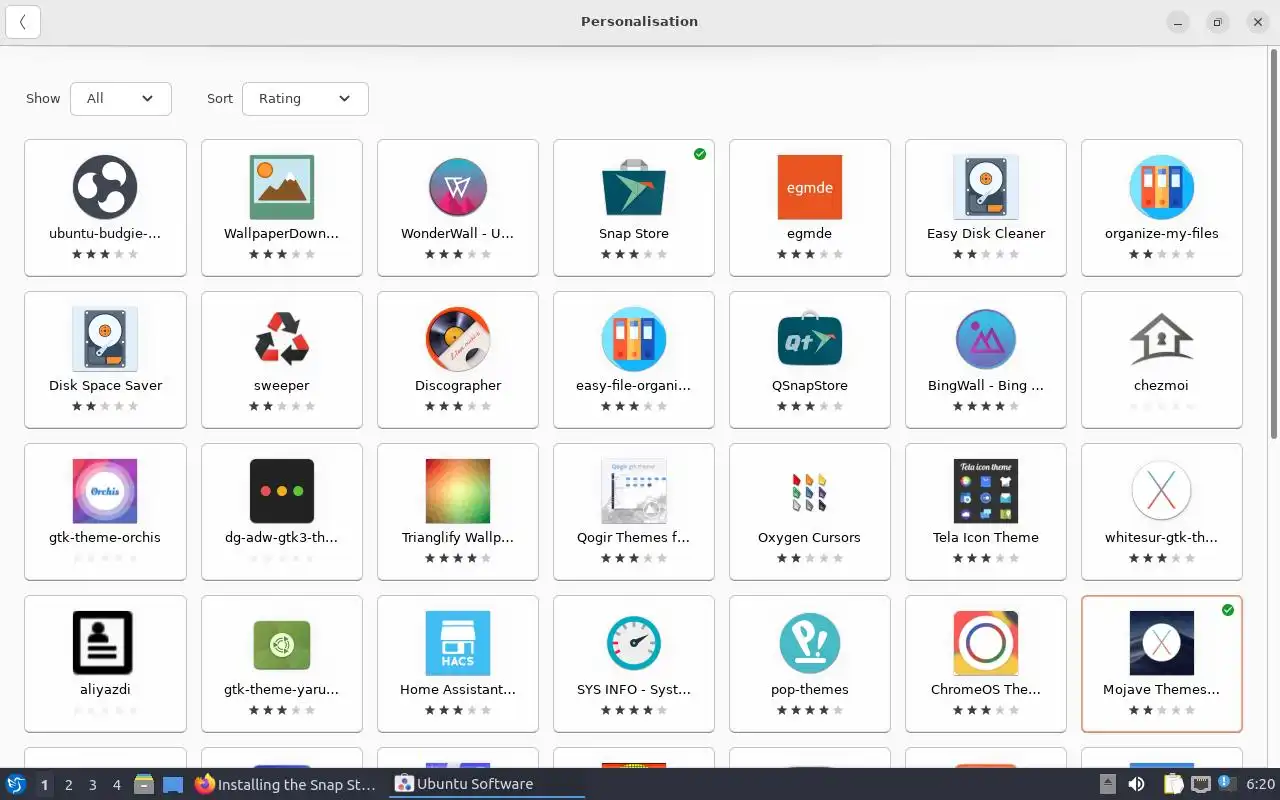The width and height of the screenshot is (1280, 800).
Task: Click the sweeper recycle icon
Action: pyautogui.click(x=282, y=339)
